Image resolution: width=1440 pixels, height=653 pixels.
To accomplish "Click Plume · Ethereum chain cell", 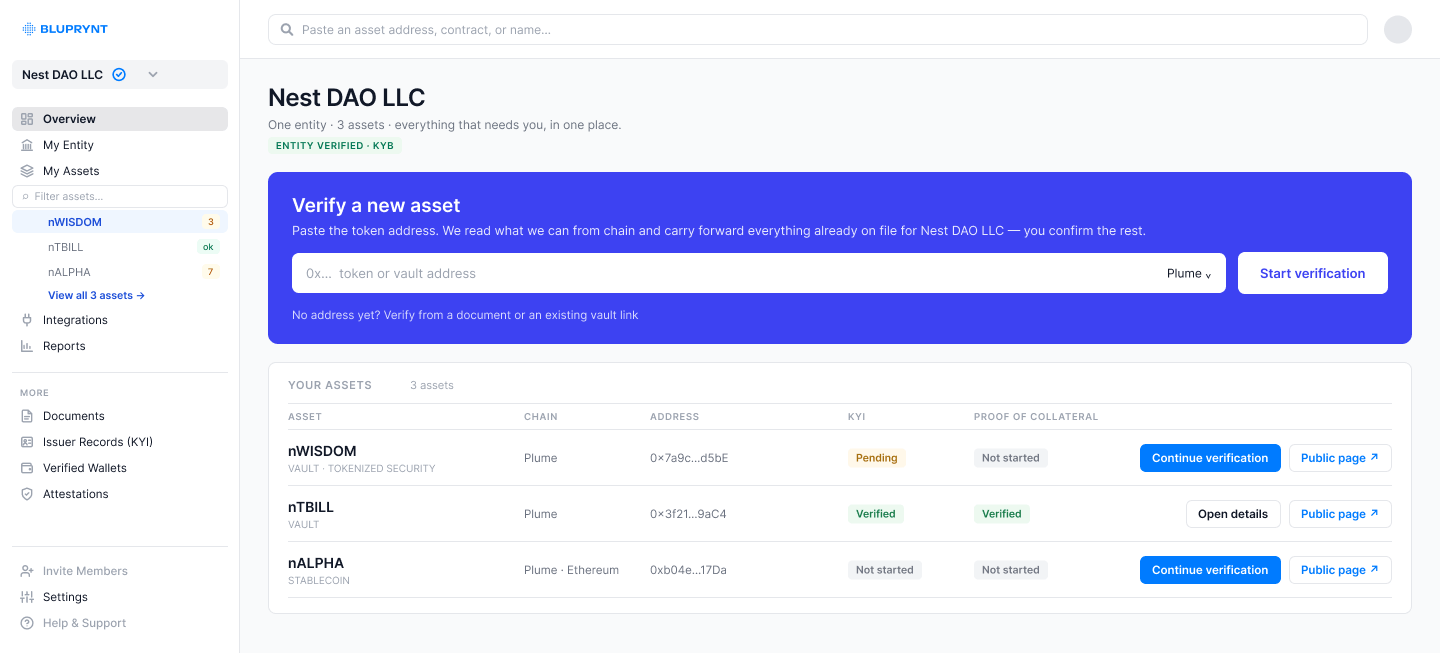I will click(571, 570).
